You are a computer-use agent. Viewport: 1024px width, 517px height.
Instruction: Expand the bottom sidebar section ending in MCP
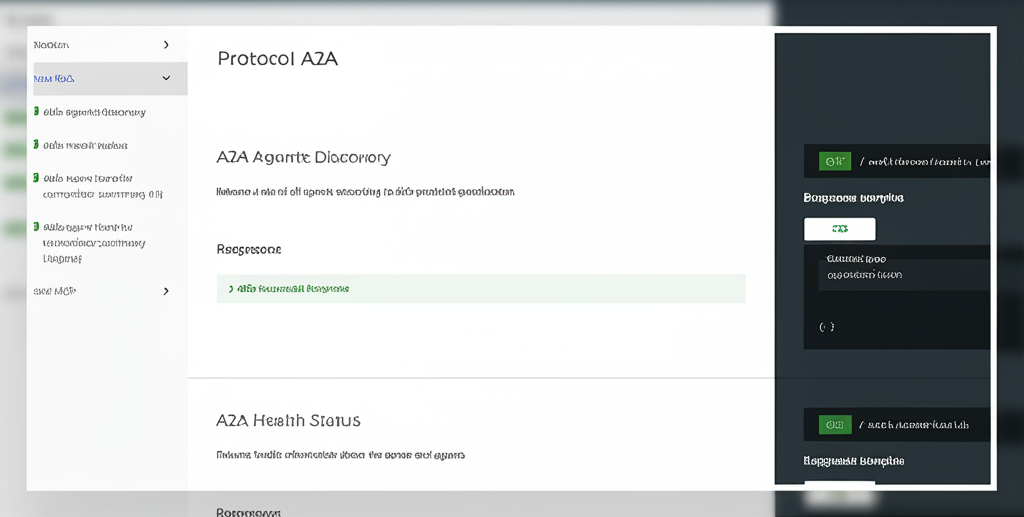[166, 291]
